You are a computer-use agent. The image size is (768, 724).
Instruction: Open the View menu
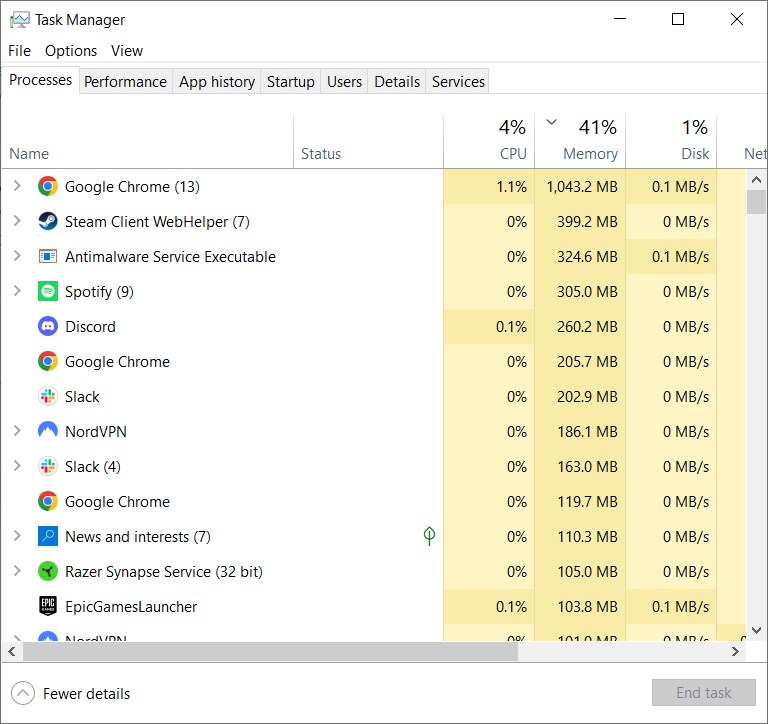[127, 51]
